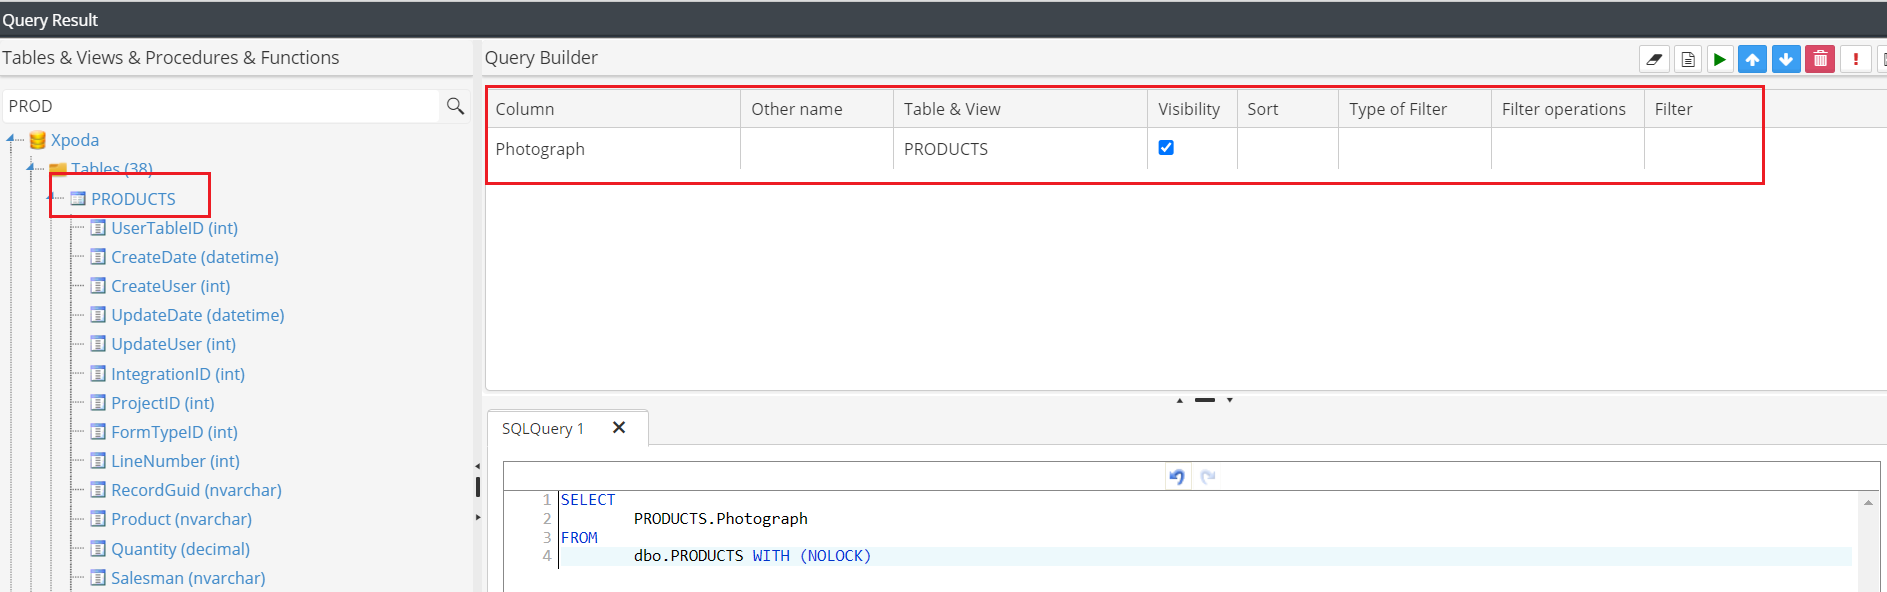Select Salesman (nvarchar) column
The height and width of the screenshot is (592, 1887).
[x=188, y=578]
